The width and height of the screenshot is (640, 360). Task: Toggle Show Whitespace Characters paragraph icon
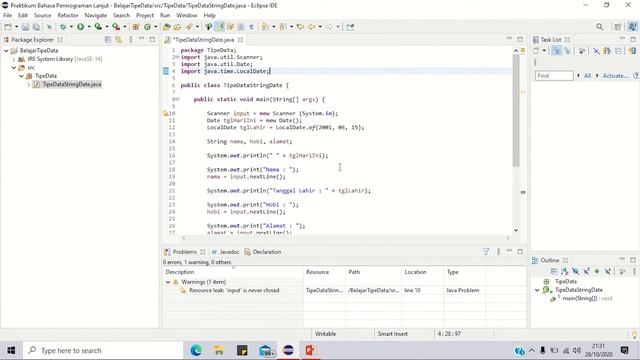tap(251, 27)
